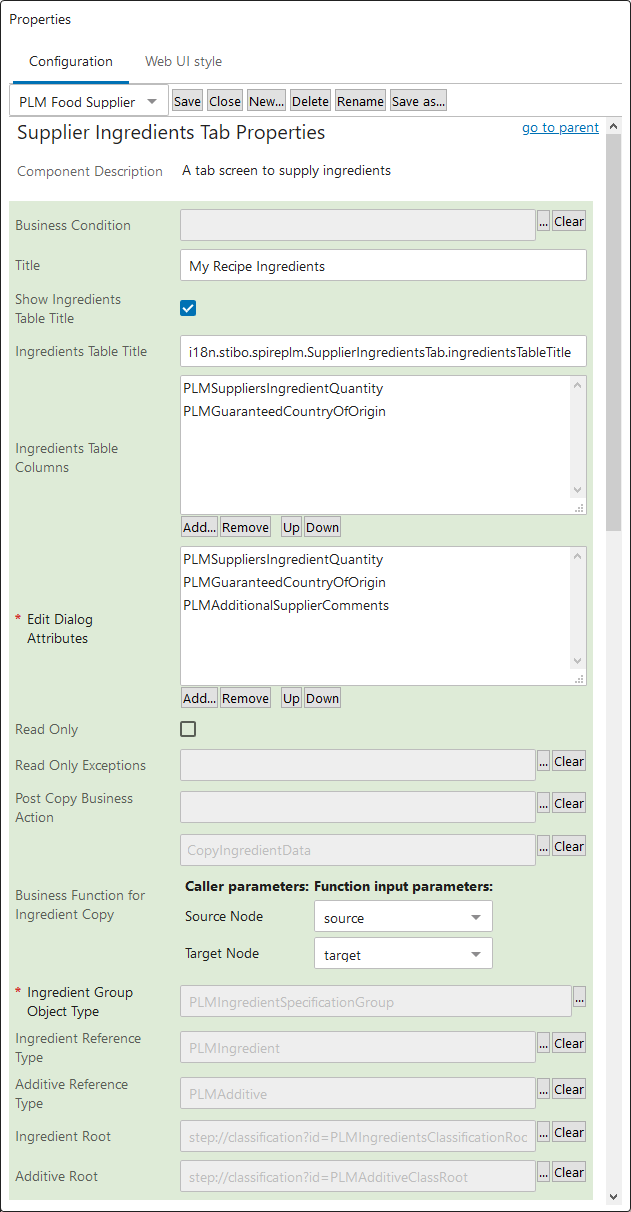Follow the go to parent link

coord(560,128)
